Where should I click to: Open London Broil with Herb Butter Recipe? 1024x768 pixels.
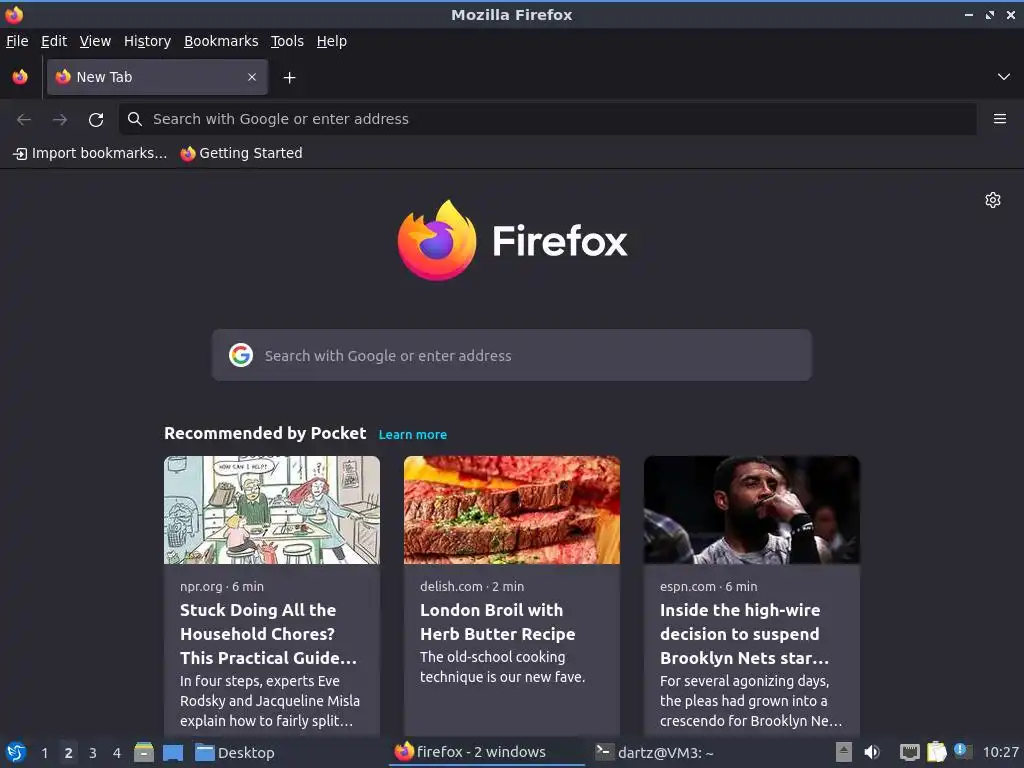tap(498, 622)
